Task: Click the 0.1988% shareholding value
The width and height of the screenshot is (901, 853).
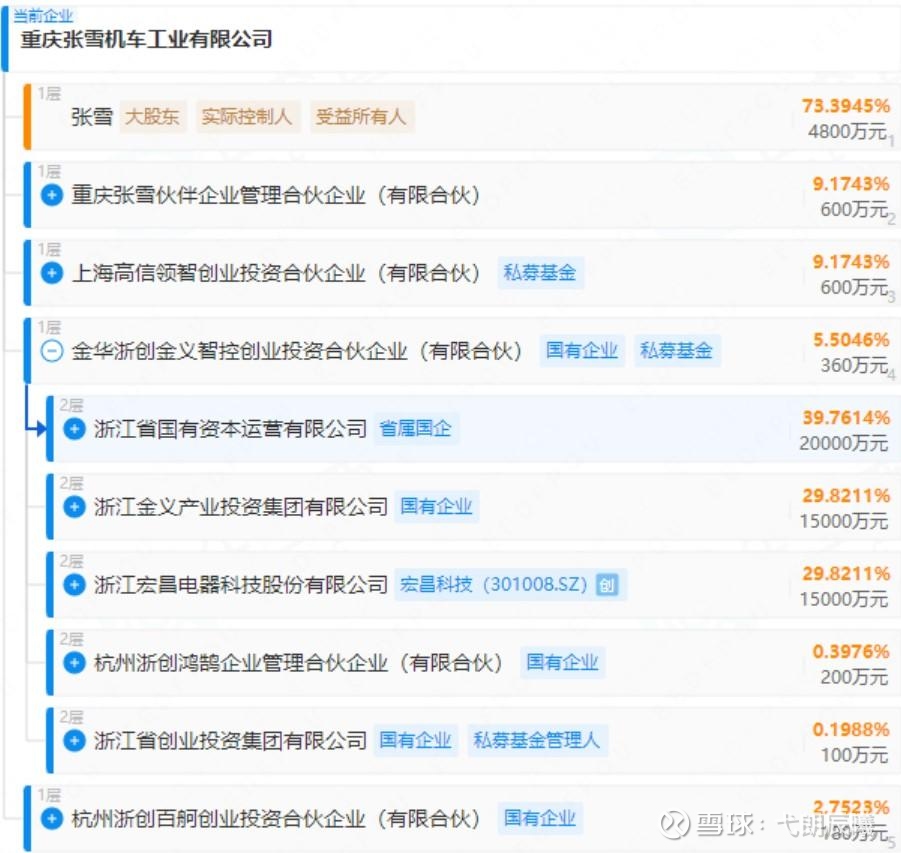Action: click(851, 730)
